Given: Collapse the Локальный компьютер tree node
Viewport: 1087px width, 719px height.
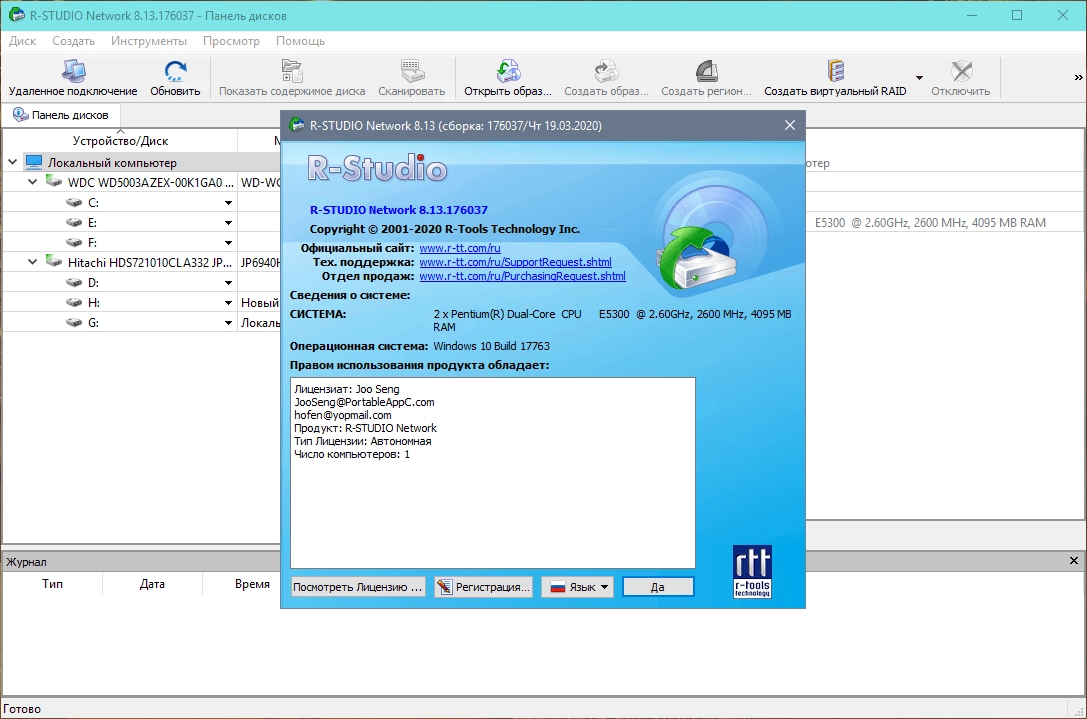Looking at the screenshot, I should [12, 162].
